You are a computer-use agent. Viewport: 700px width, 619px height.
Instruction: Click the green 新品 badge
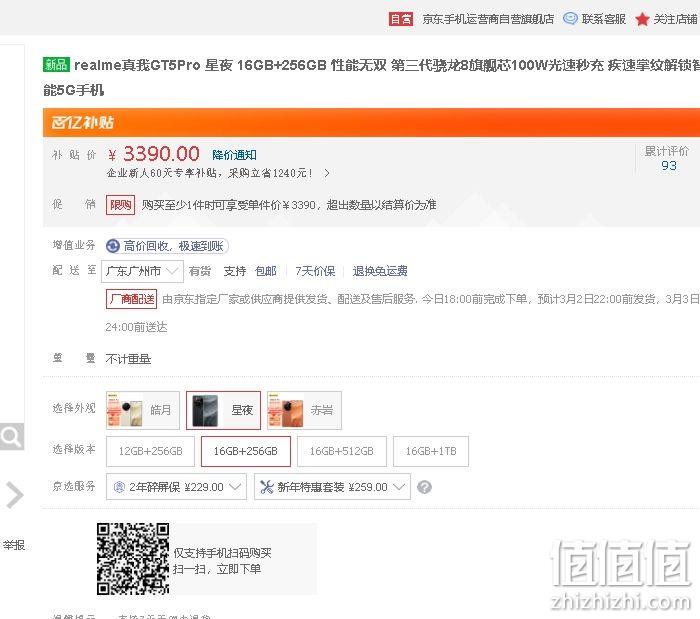(56, 65)
